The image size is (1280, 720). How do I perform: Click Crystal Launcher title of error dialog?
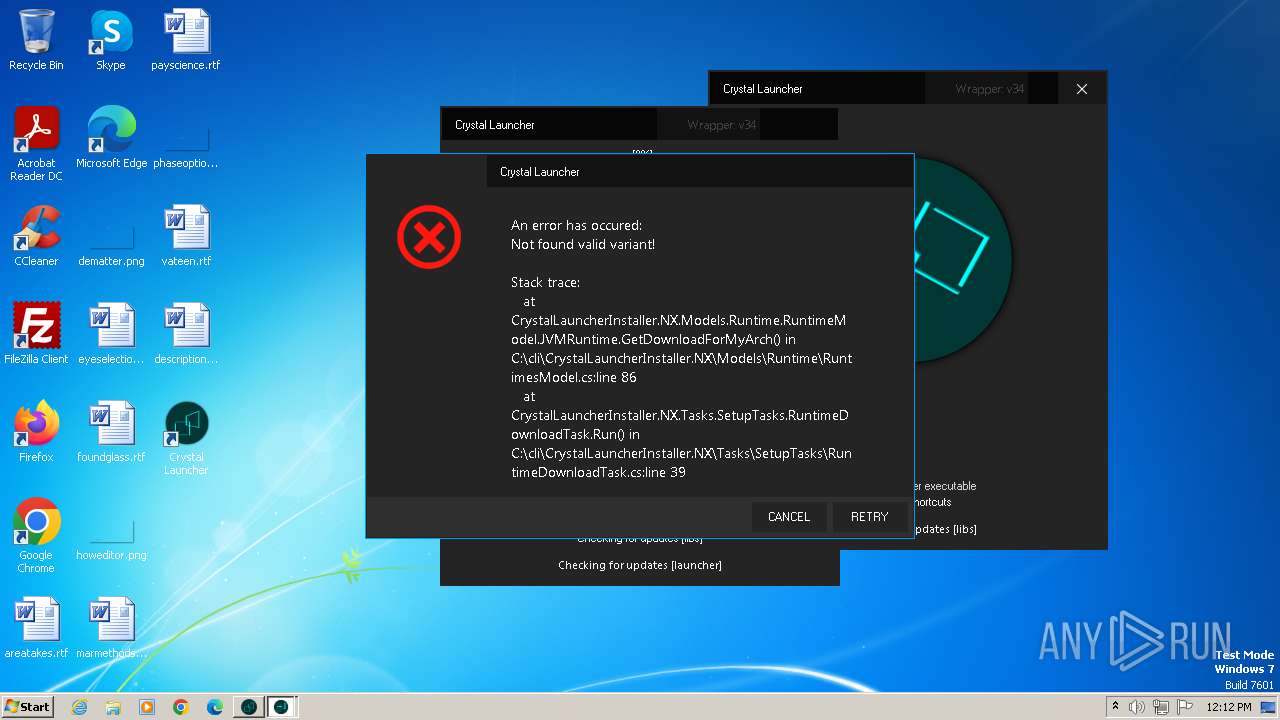(x=540, y=172)
